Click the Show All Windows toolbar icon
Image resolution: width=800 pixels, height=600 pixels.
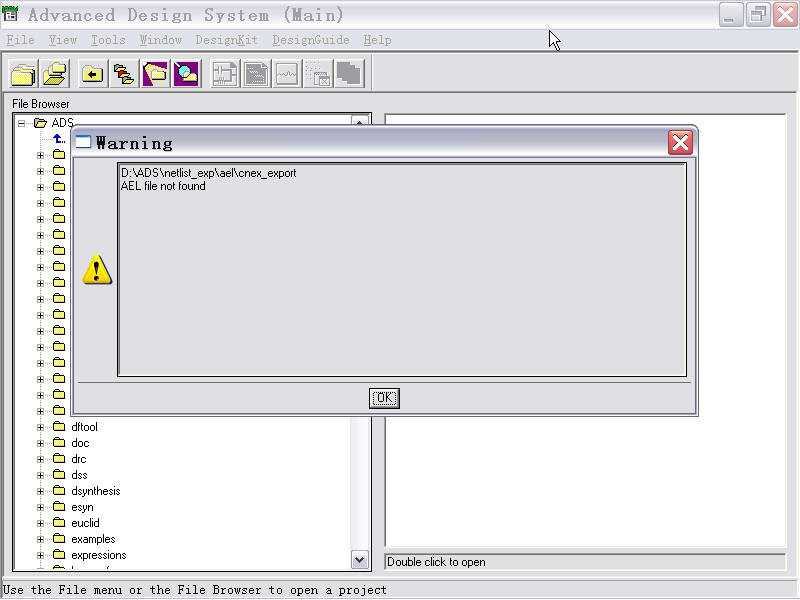tap(349, 74)
